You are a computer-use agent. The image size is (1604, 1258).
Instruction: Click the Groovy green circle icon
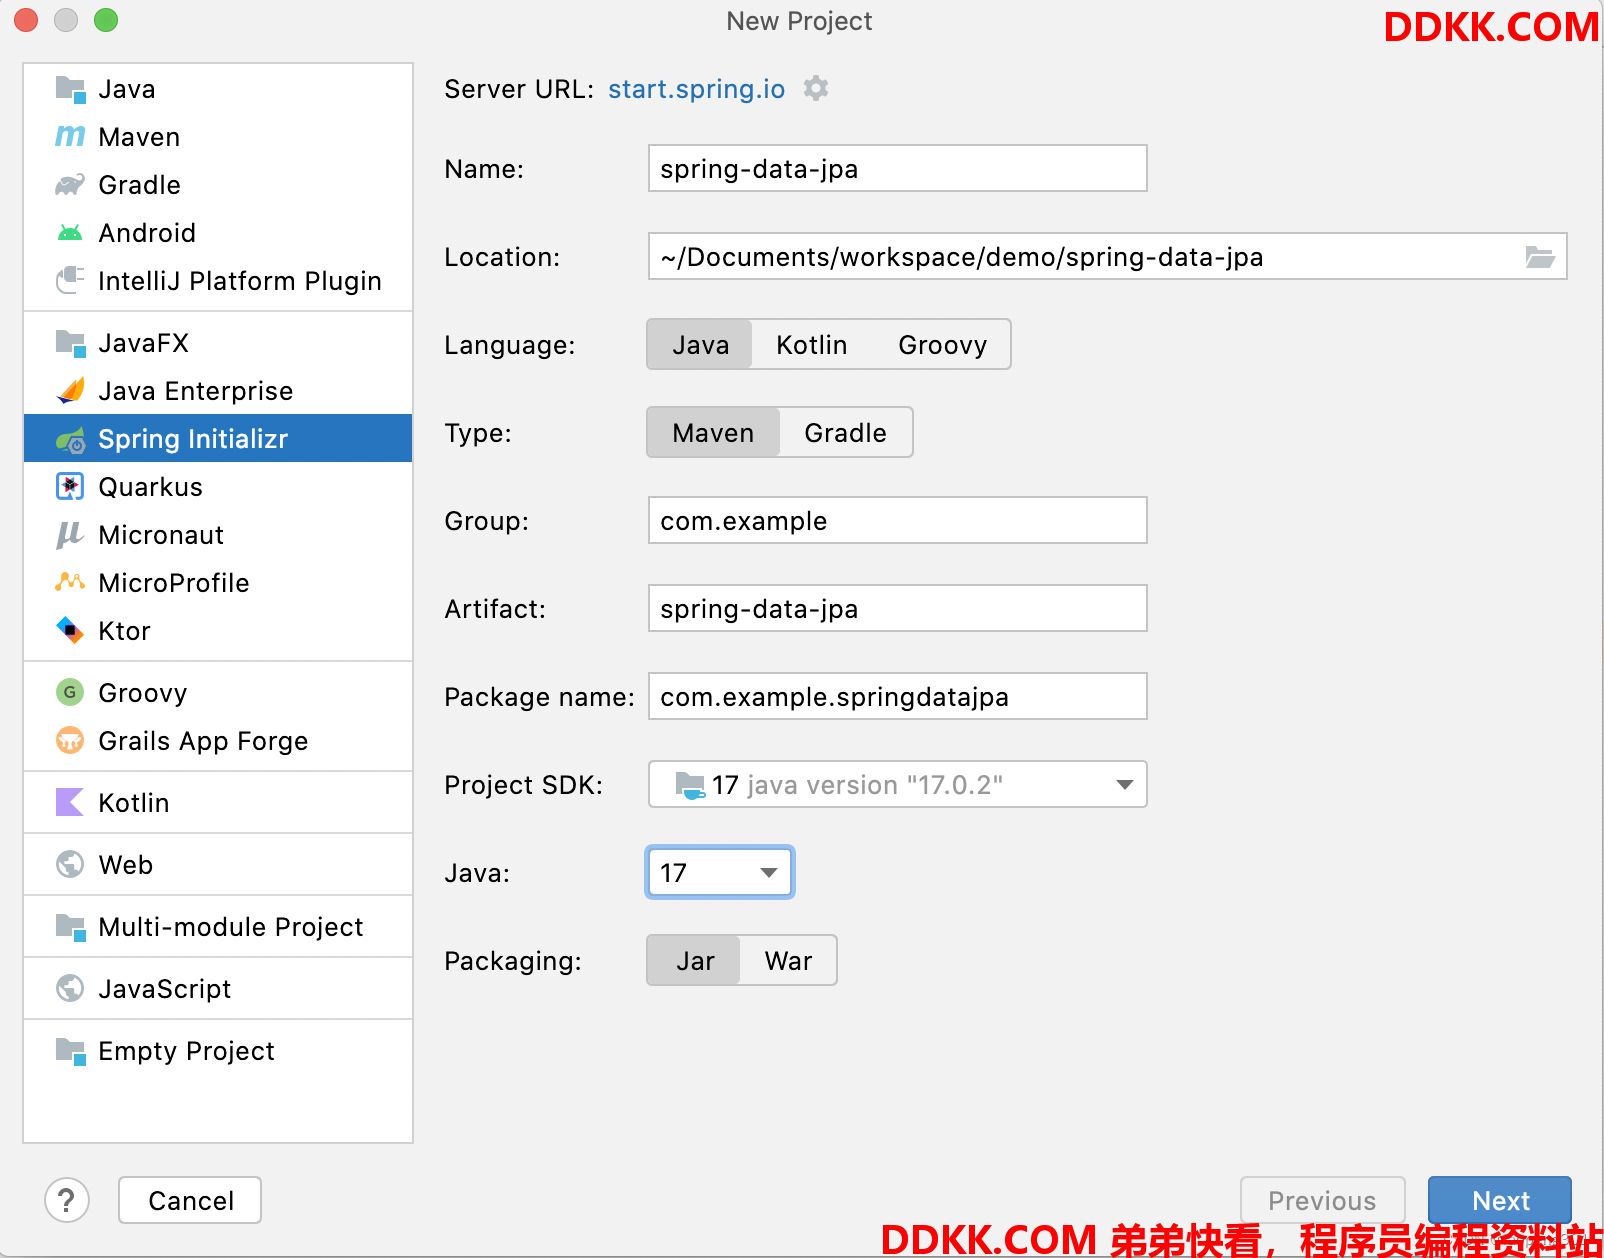(x=70, y=692)
